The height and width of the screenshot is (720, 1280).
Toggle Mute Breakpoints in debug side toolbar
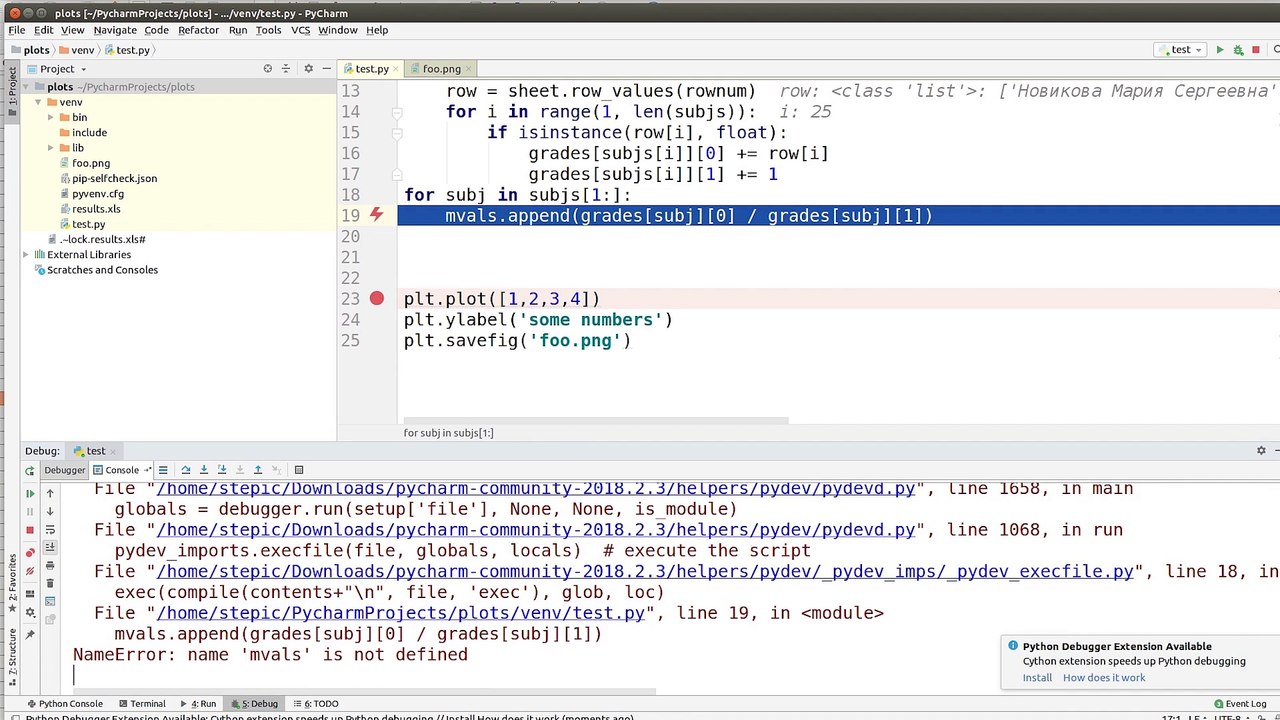(x=30, y=571)
